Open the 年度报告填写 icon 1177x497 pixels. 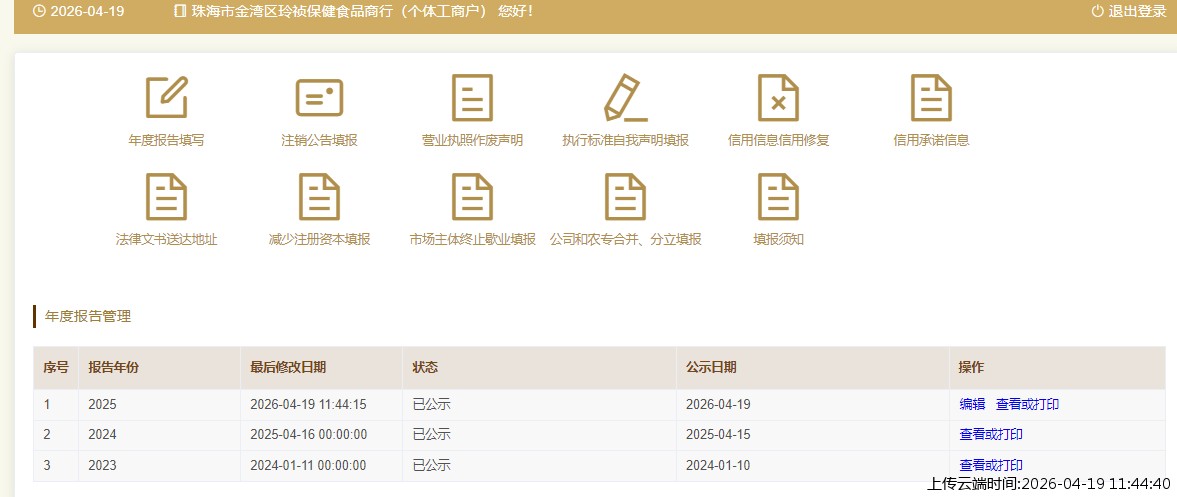[166, 98]
